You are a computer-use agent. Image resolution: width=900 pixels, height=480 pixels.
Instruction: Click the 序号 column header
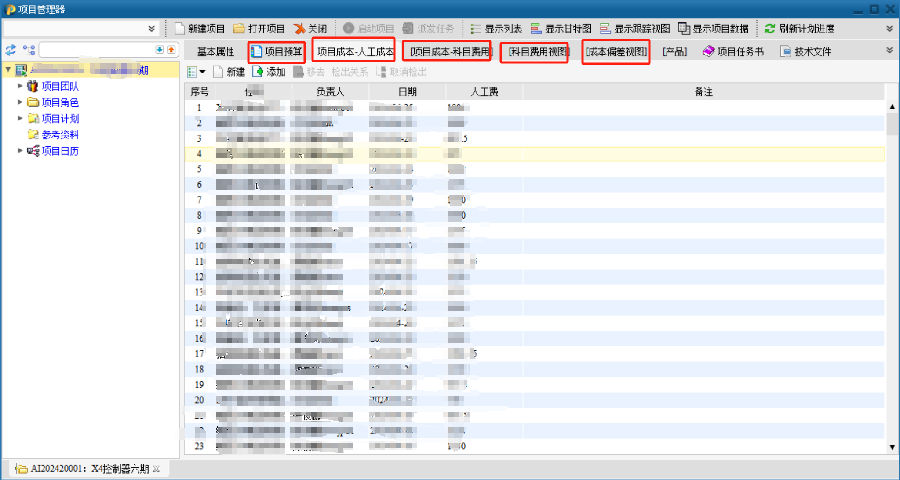point(199,92)
